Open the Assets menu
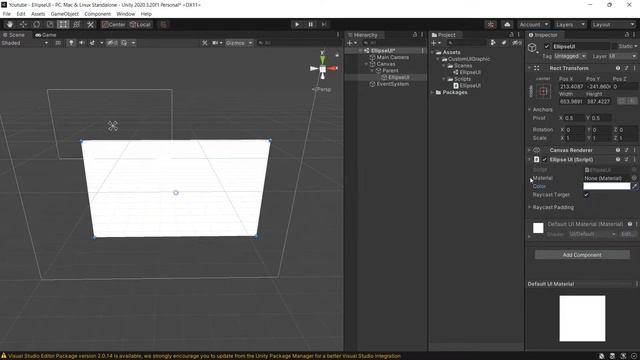 (38, 14)
